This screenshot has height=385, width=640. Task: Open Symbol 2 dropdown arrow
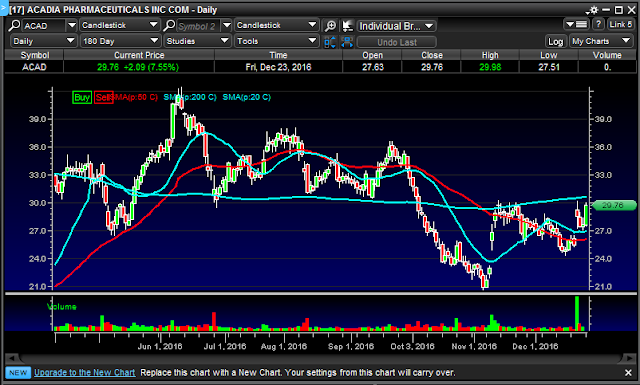227,25
